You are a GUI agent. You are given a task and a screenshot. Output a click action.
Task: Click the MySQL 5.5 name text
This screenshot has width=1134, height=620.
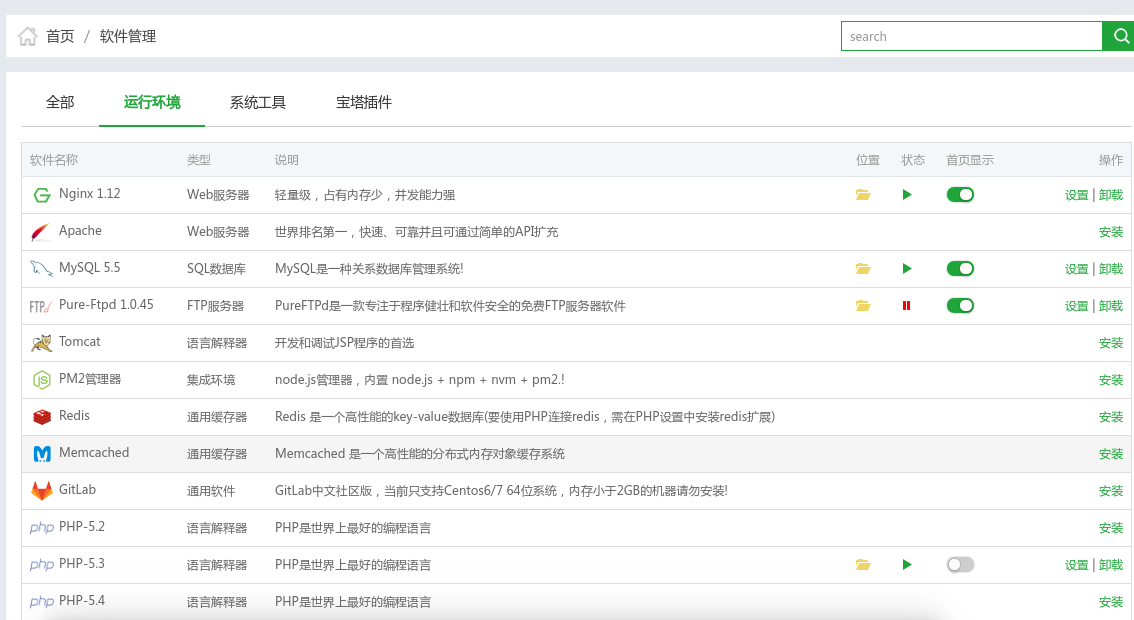pyautogui.click(x=90, y=268)
